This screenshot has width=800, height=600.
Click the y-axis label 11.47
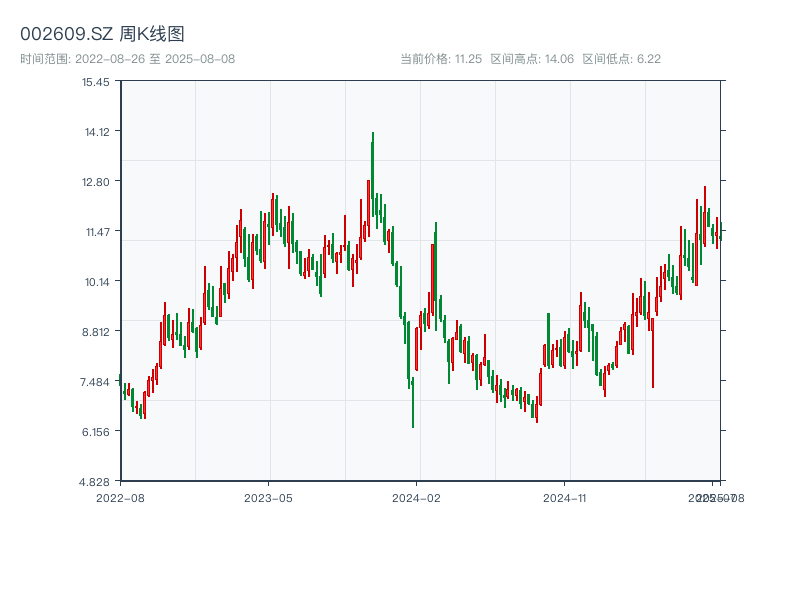coord(97,232)
